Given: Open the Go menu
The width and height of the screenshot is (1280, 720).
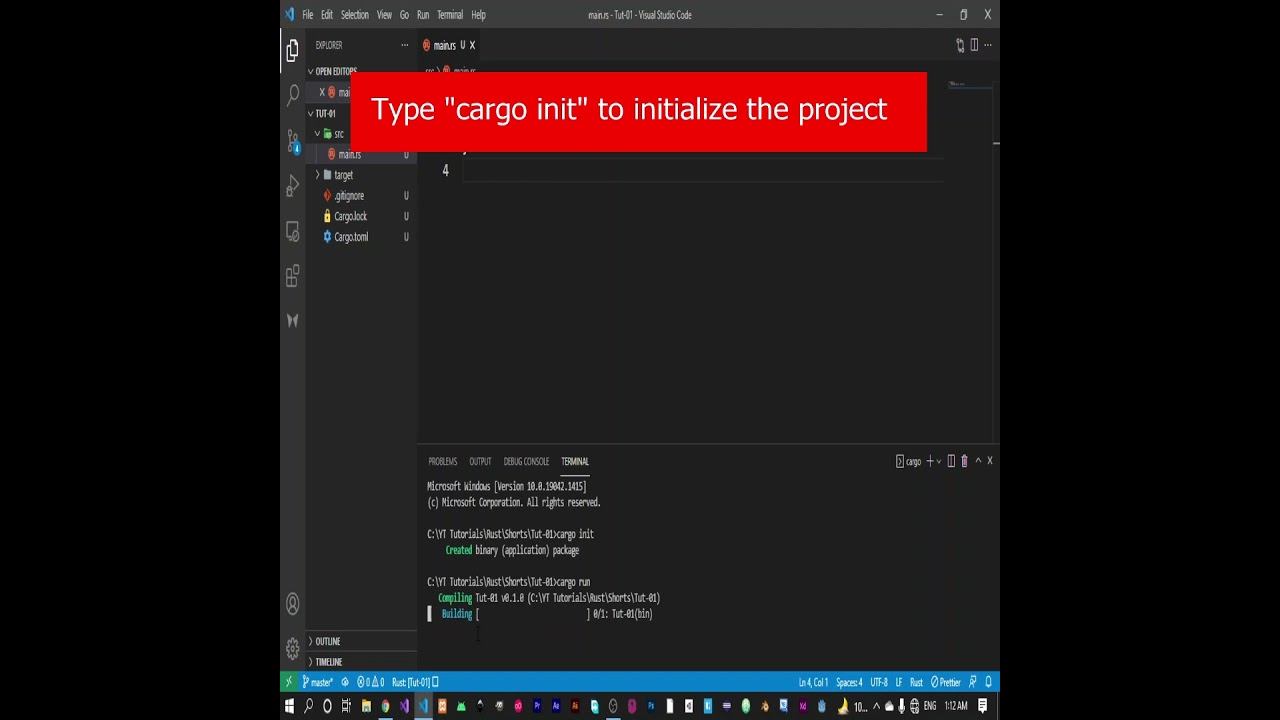Looking at the screenshot, I should 404,15.
